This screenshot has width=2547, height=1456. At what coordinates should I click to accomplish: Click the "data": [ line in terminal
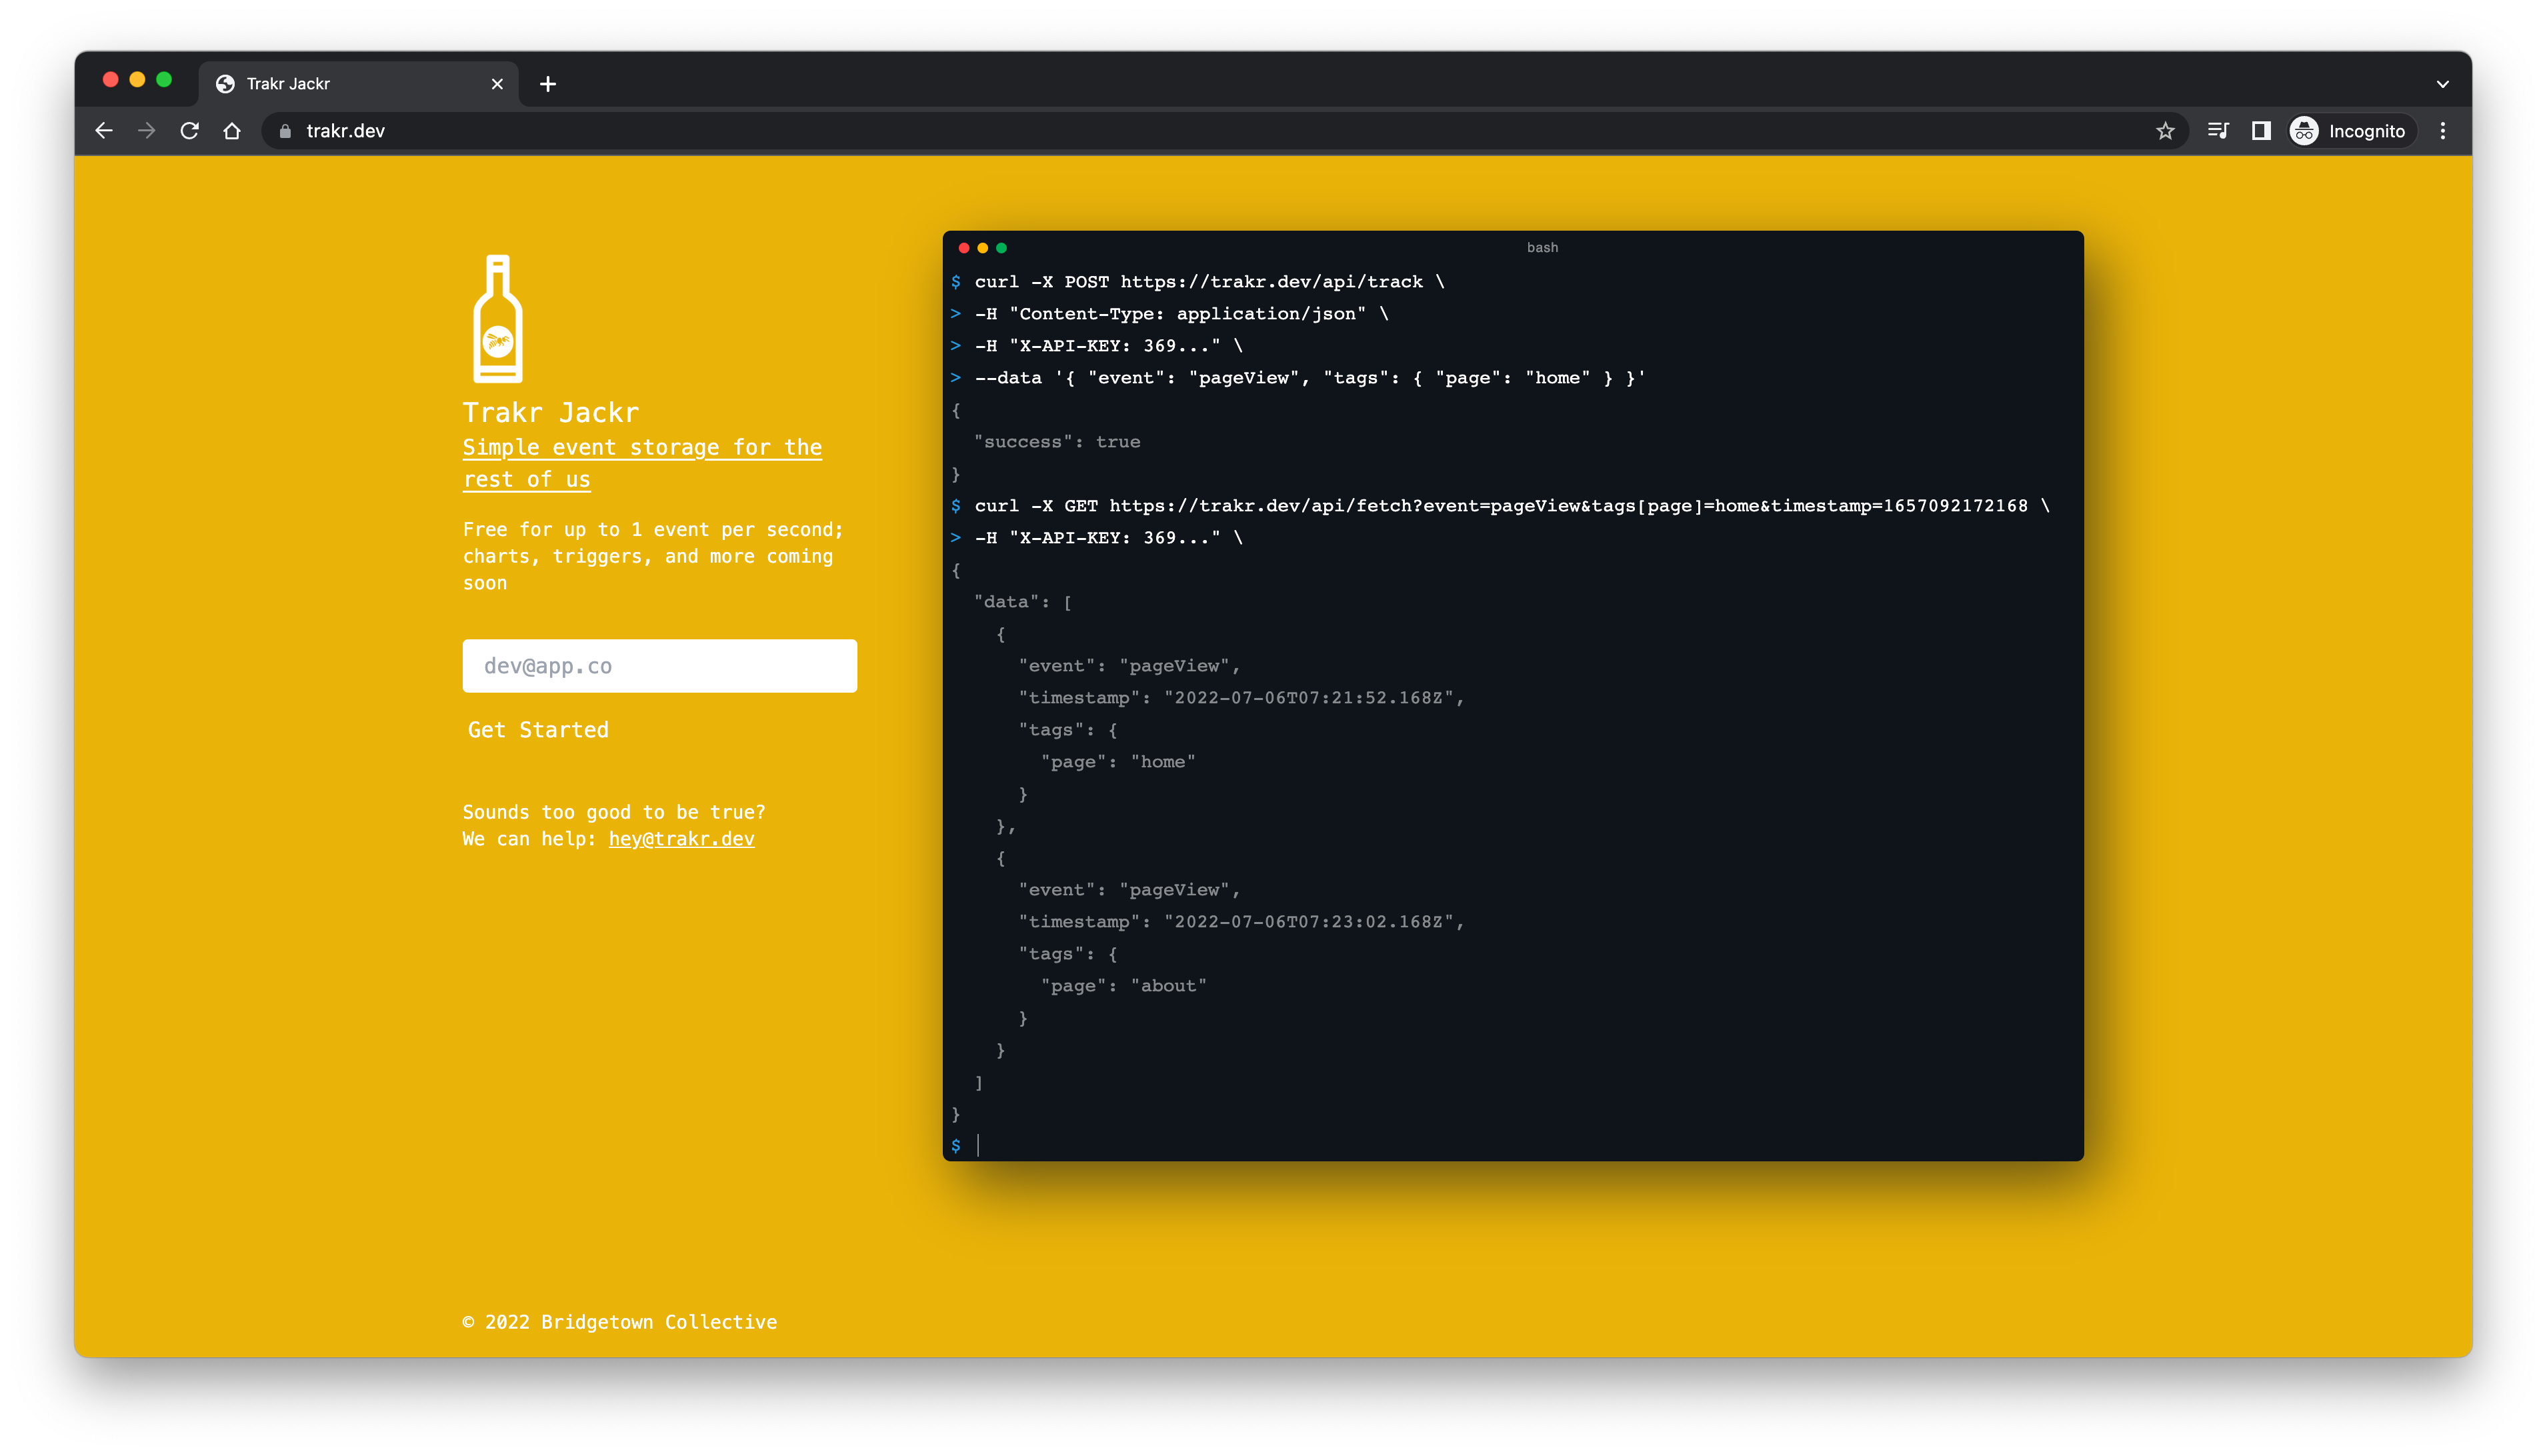tap(1023, 602)
